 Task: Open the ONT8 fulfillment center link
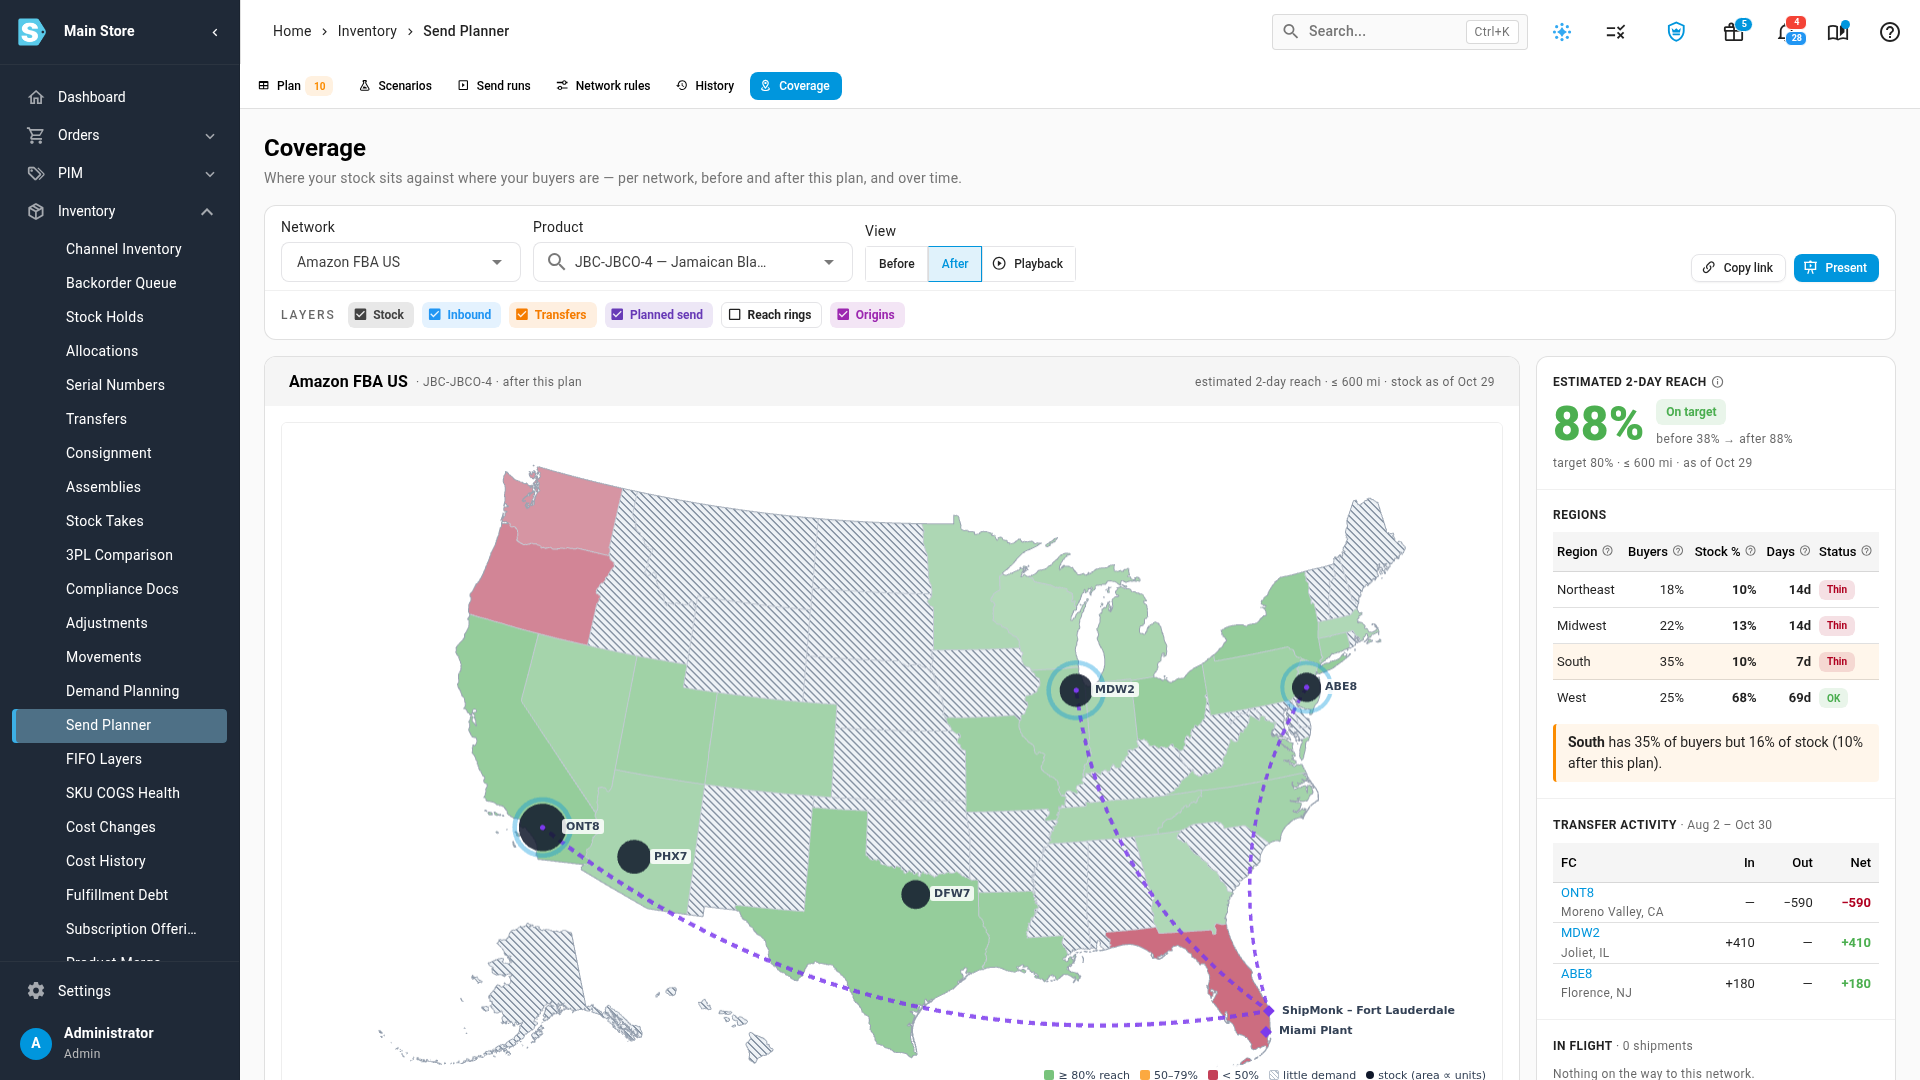coord(1577,893)
